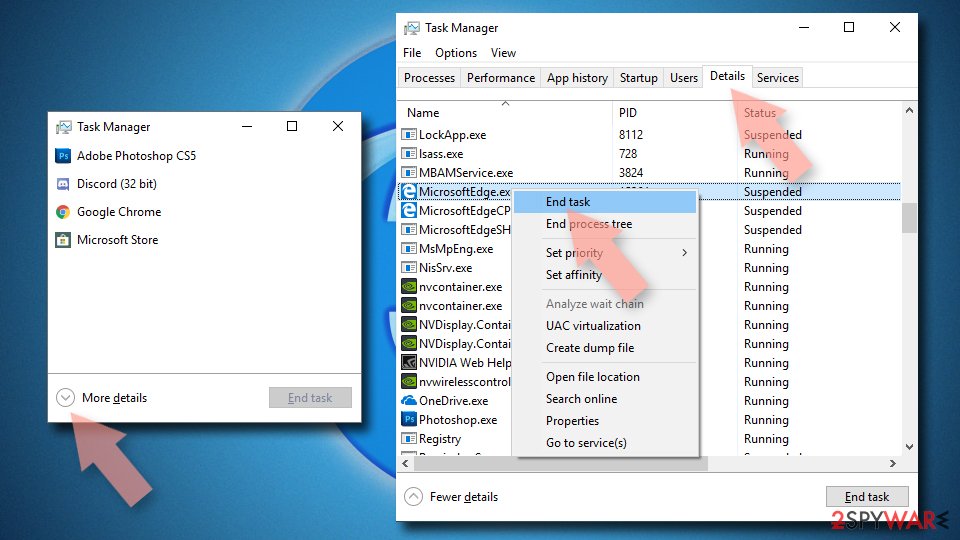The height and width of the screenshot is (540, 960).
Task: Select the Microsoft Store app icon
Action: [x=63, y=240]
